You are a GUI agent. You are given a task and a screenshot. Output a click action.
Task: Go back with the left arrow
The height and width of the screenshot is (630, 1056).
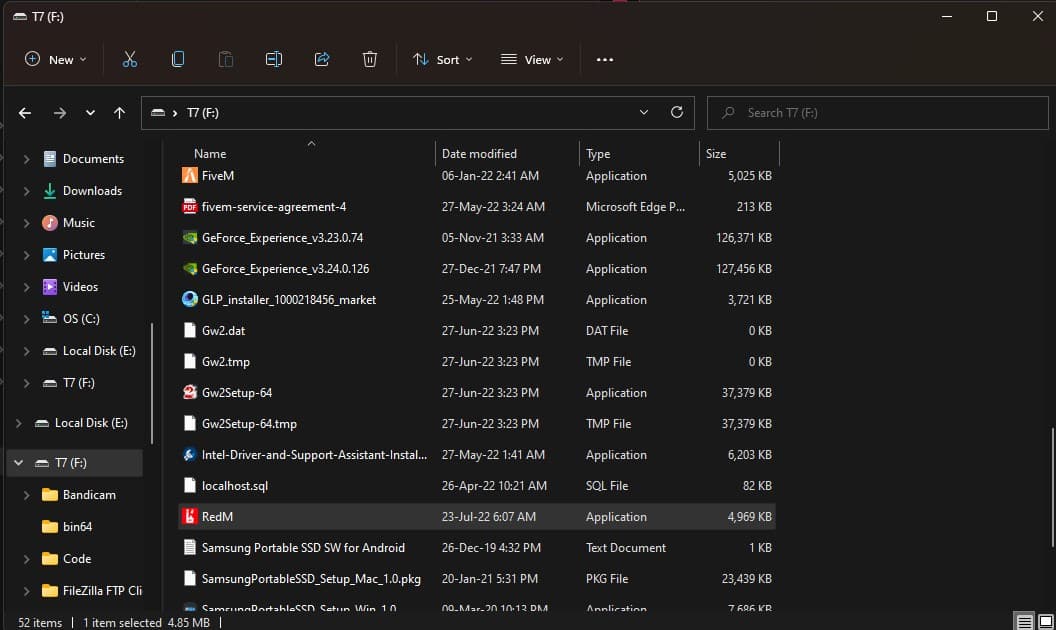[x=25, y=113]
